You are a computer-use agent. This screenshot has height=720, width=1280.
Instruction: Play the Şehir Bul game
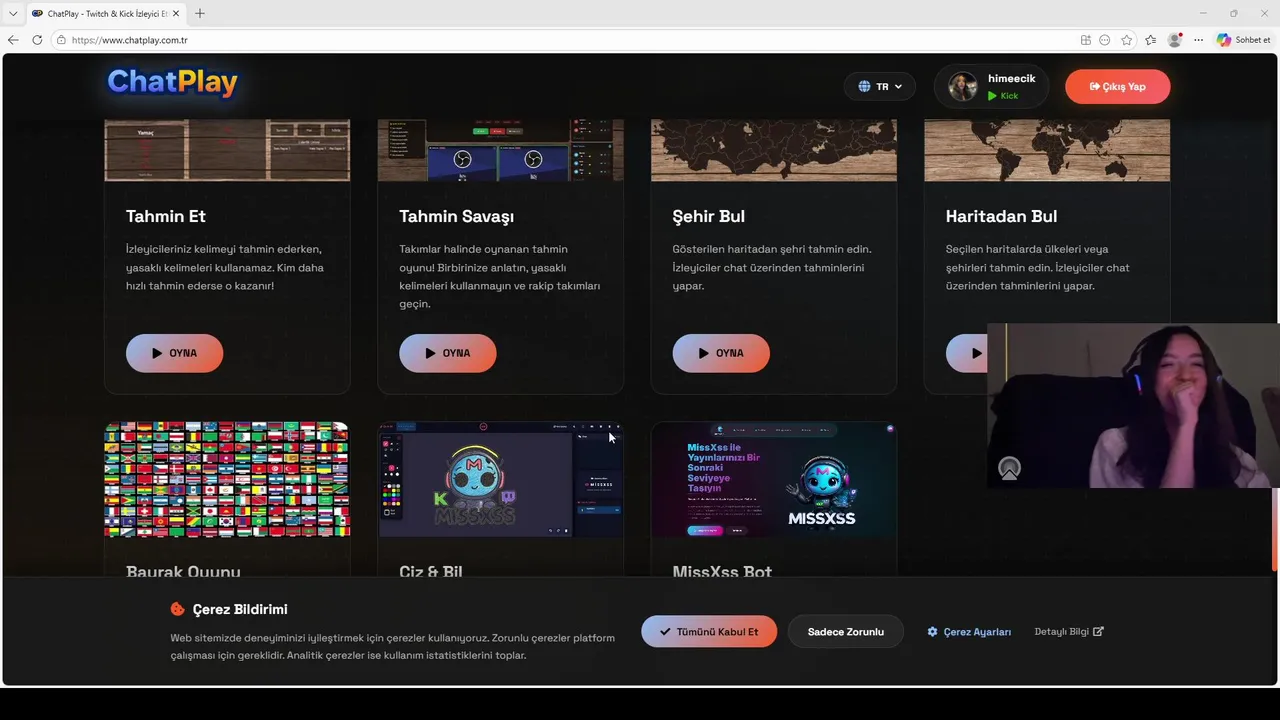[x=721, y=353]
